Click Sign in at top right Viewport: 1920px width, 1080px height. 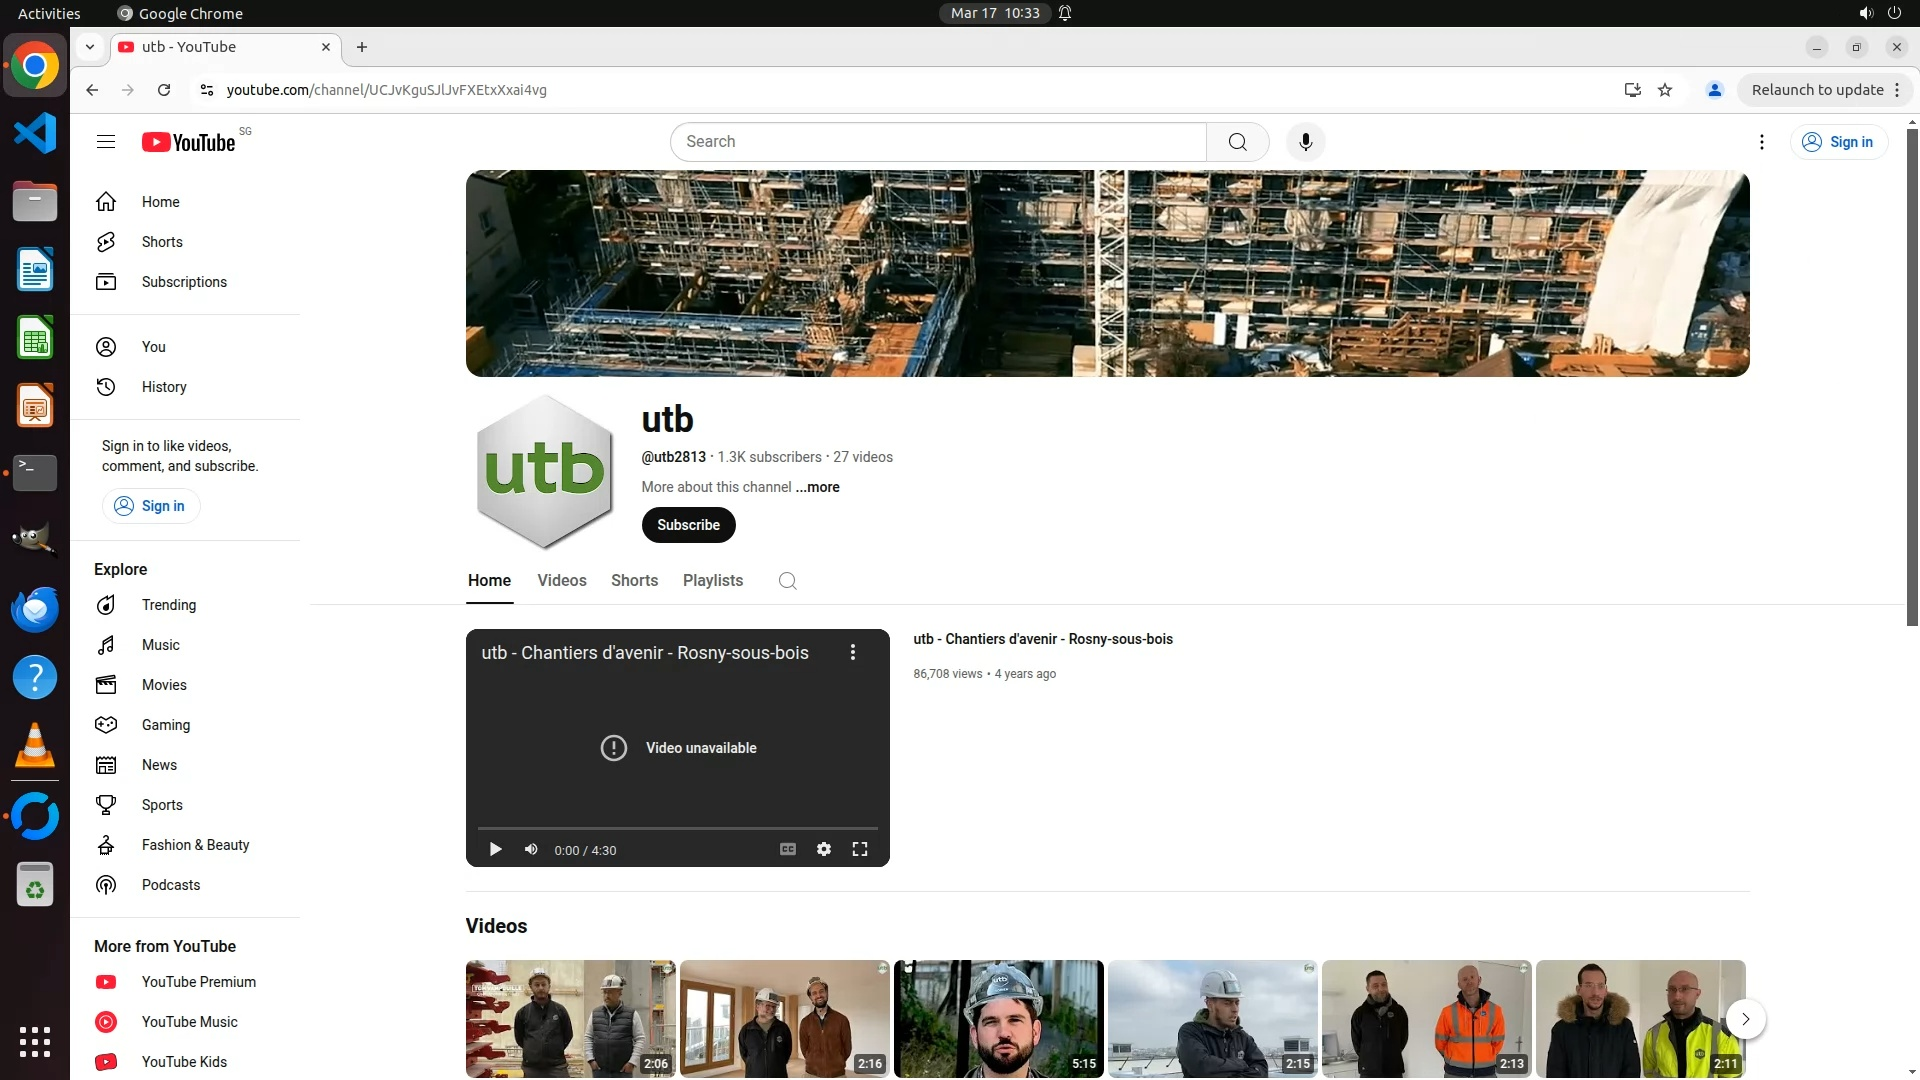coord(1838,142)
